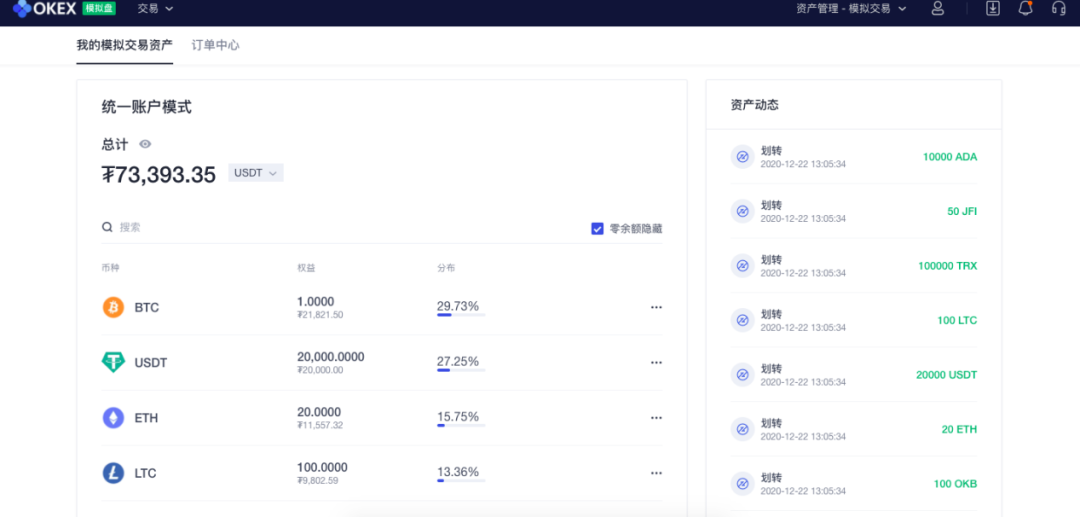This screenshot has height=517, width=1080.
Task: Click the ETH coin icon
Action: click(113, 418)
